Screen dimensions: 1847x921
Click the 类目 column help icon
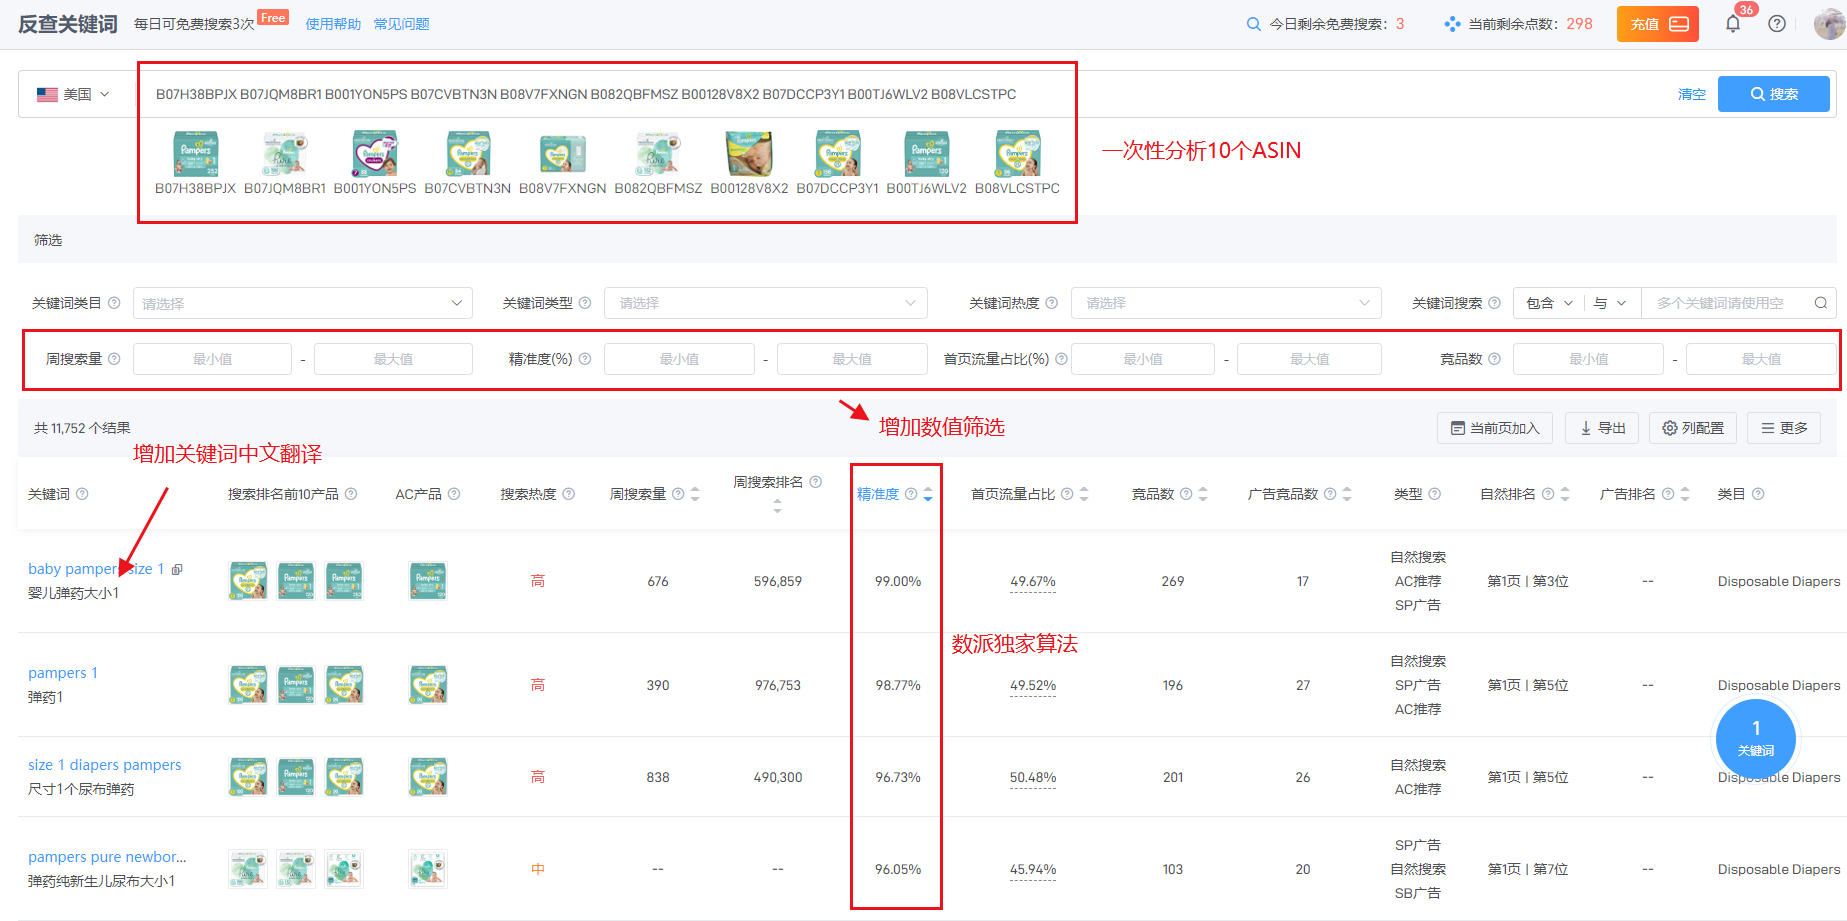(1758, 494)
